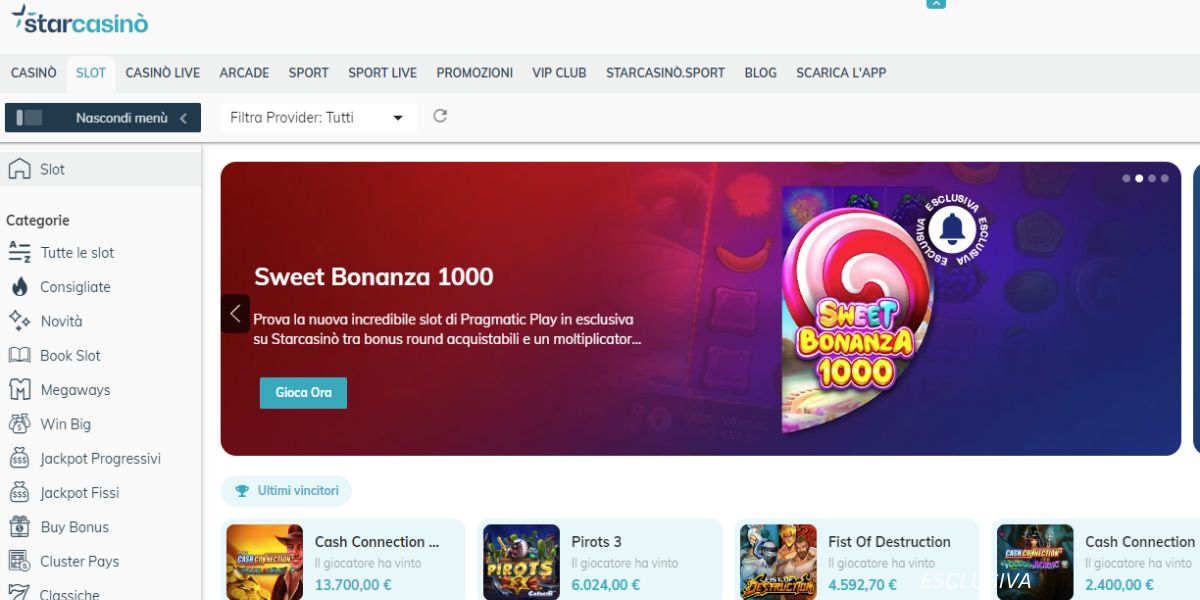Select the second carousel dot indicator

(x=1139, y=178)
